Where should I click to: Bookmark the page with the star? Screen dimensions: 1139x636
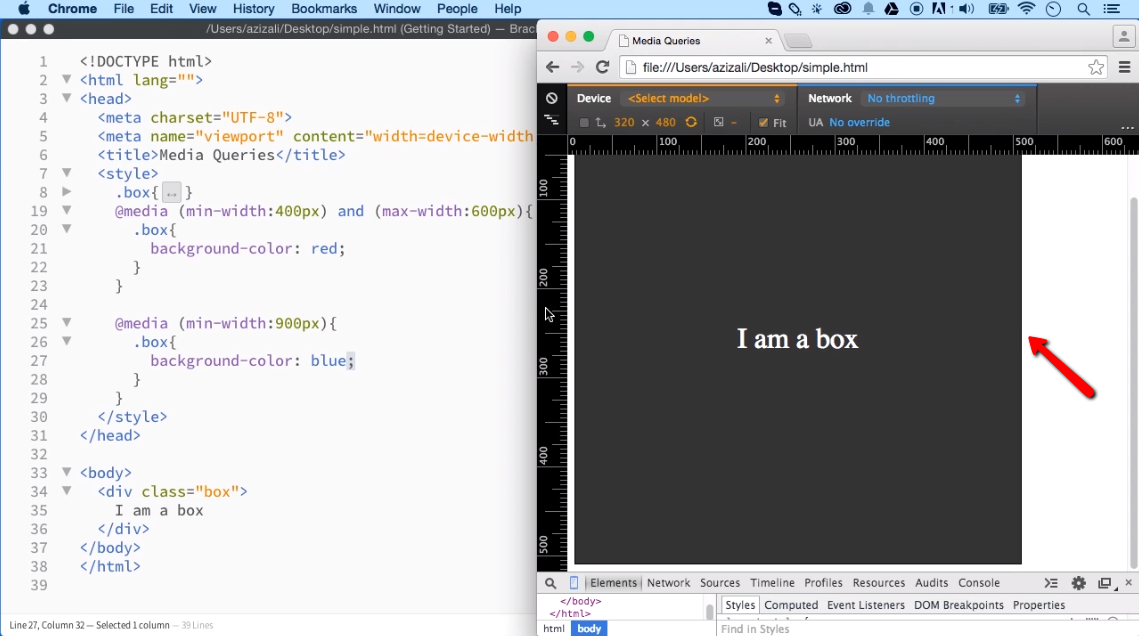click(1096, 66)
